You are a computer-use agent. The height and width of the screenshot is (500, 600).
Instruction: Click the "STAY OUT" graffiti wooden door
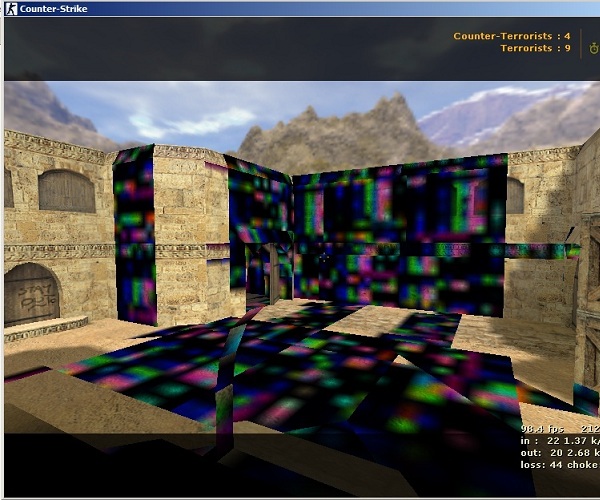point(32,294)
